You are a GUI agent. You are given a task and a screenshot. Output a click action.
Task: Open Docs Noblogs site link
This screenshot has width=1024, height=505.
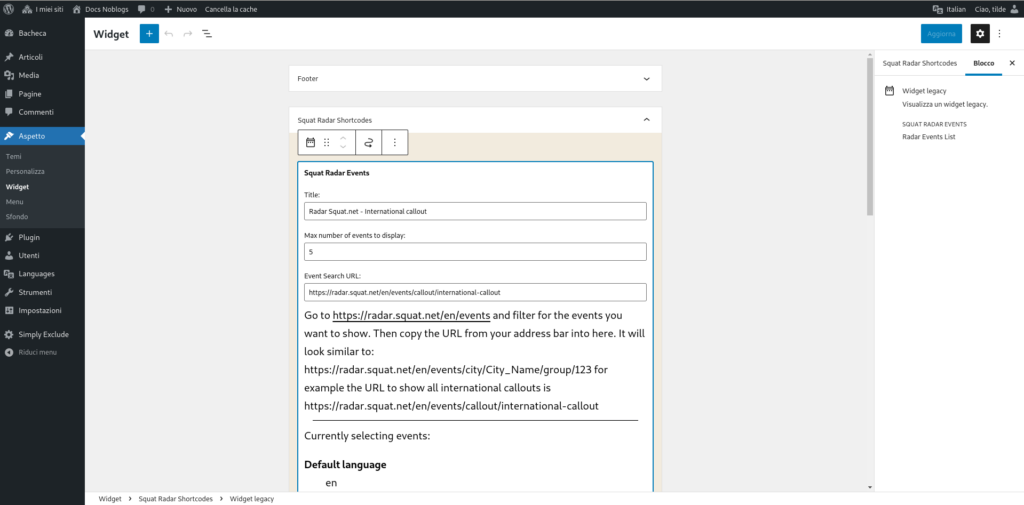101,9
